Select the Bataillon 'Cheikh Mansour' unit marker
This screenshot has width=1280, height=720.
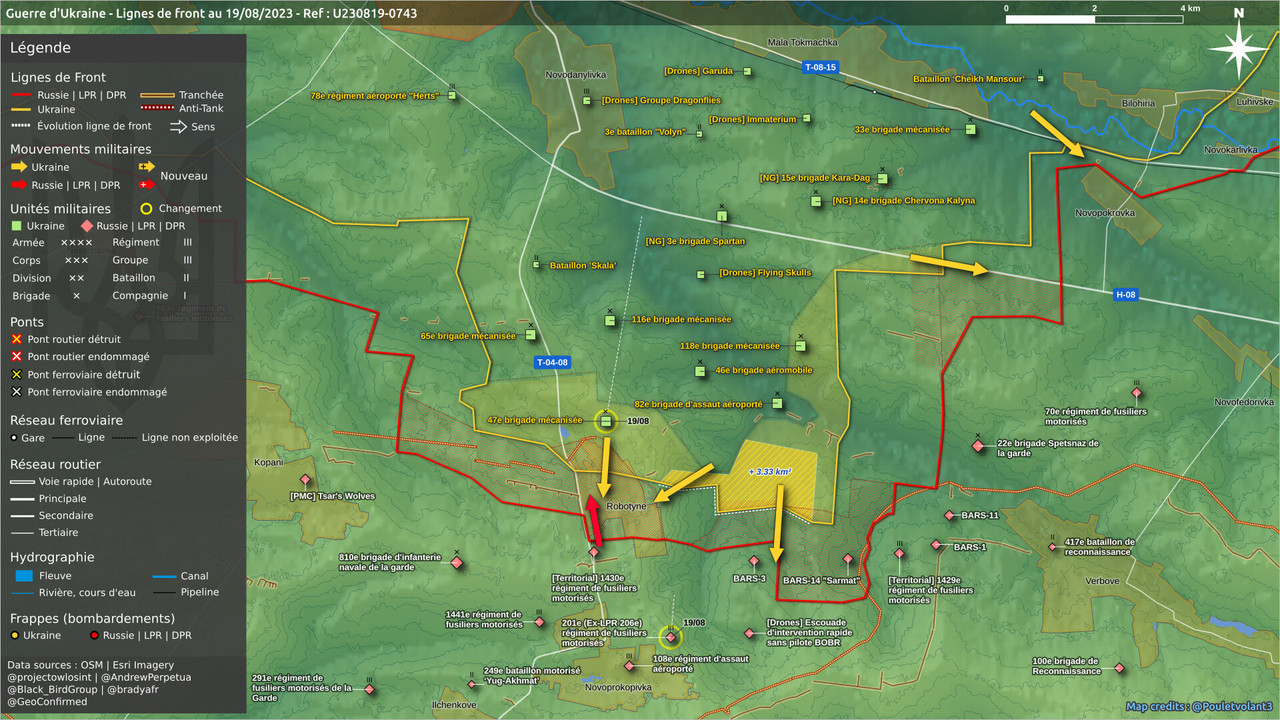click(x=1040, y=79)
